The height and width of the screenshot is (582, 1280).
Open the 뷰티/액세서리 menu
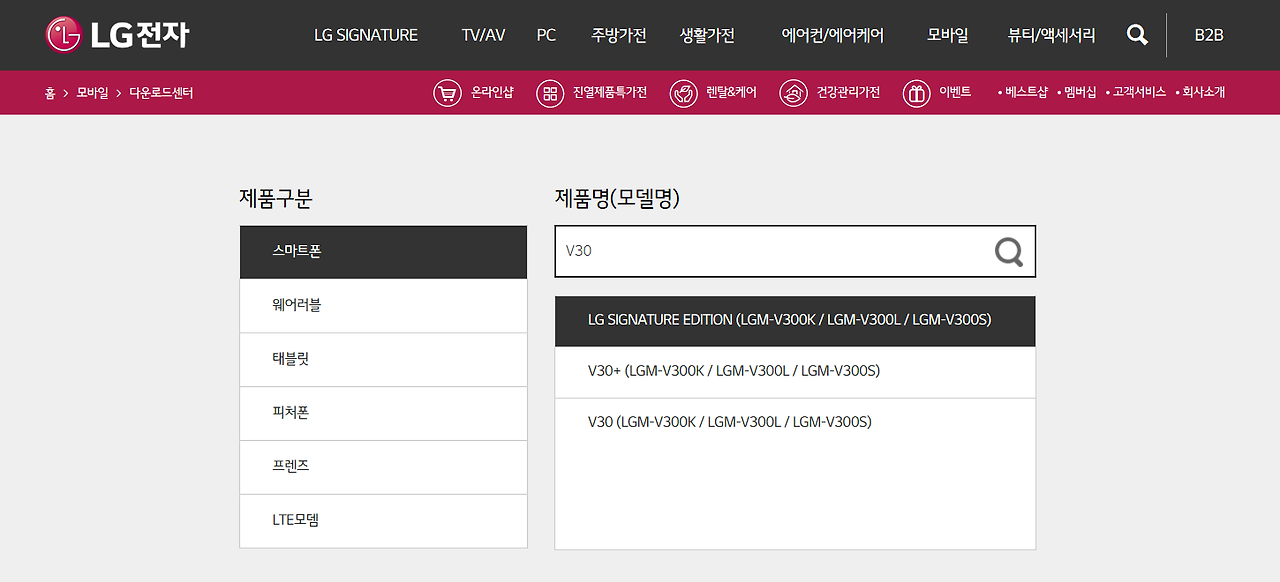click(x=1052, y=35)
